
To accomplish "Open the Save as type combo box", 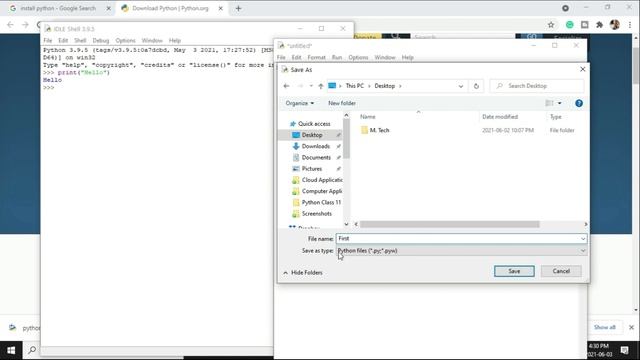I will 461,251.
